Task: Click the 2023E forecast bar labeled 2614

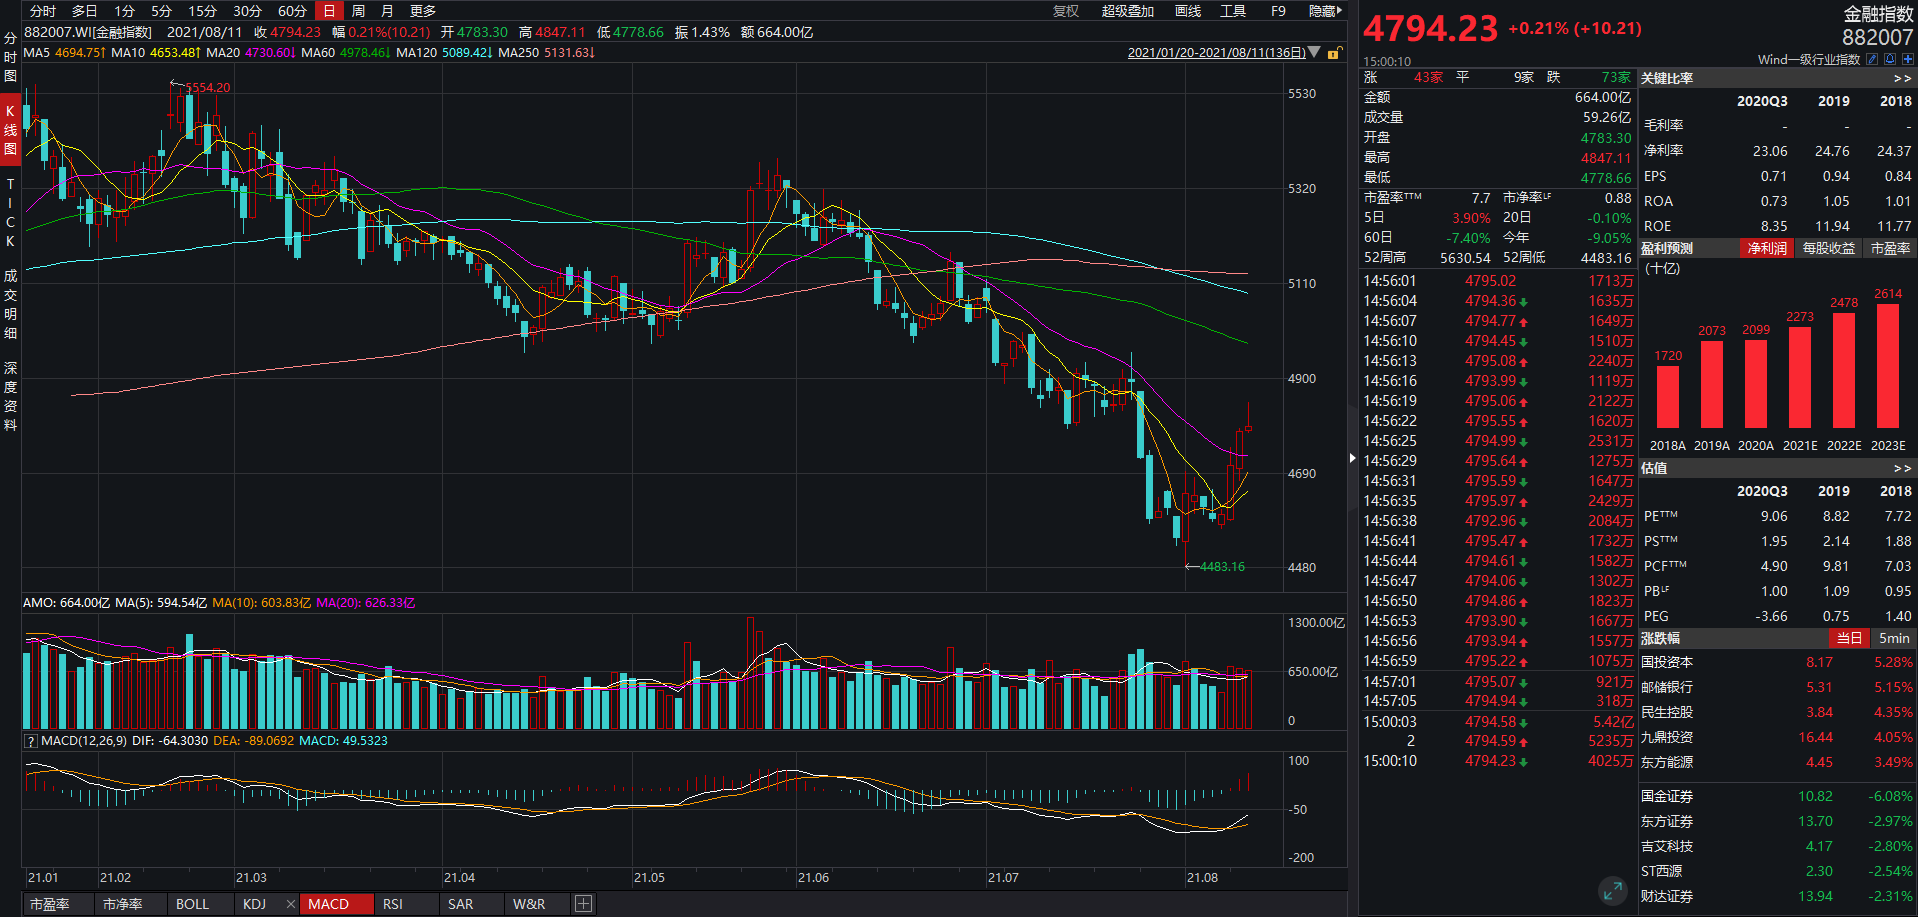Action: [x=1888, y=365]
